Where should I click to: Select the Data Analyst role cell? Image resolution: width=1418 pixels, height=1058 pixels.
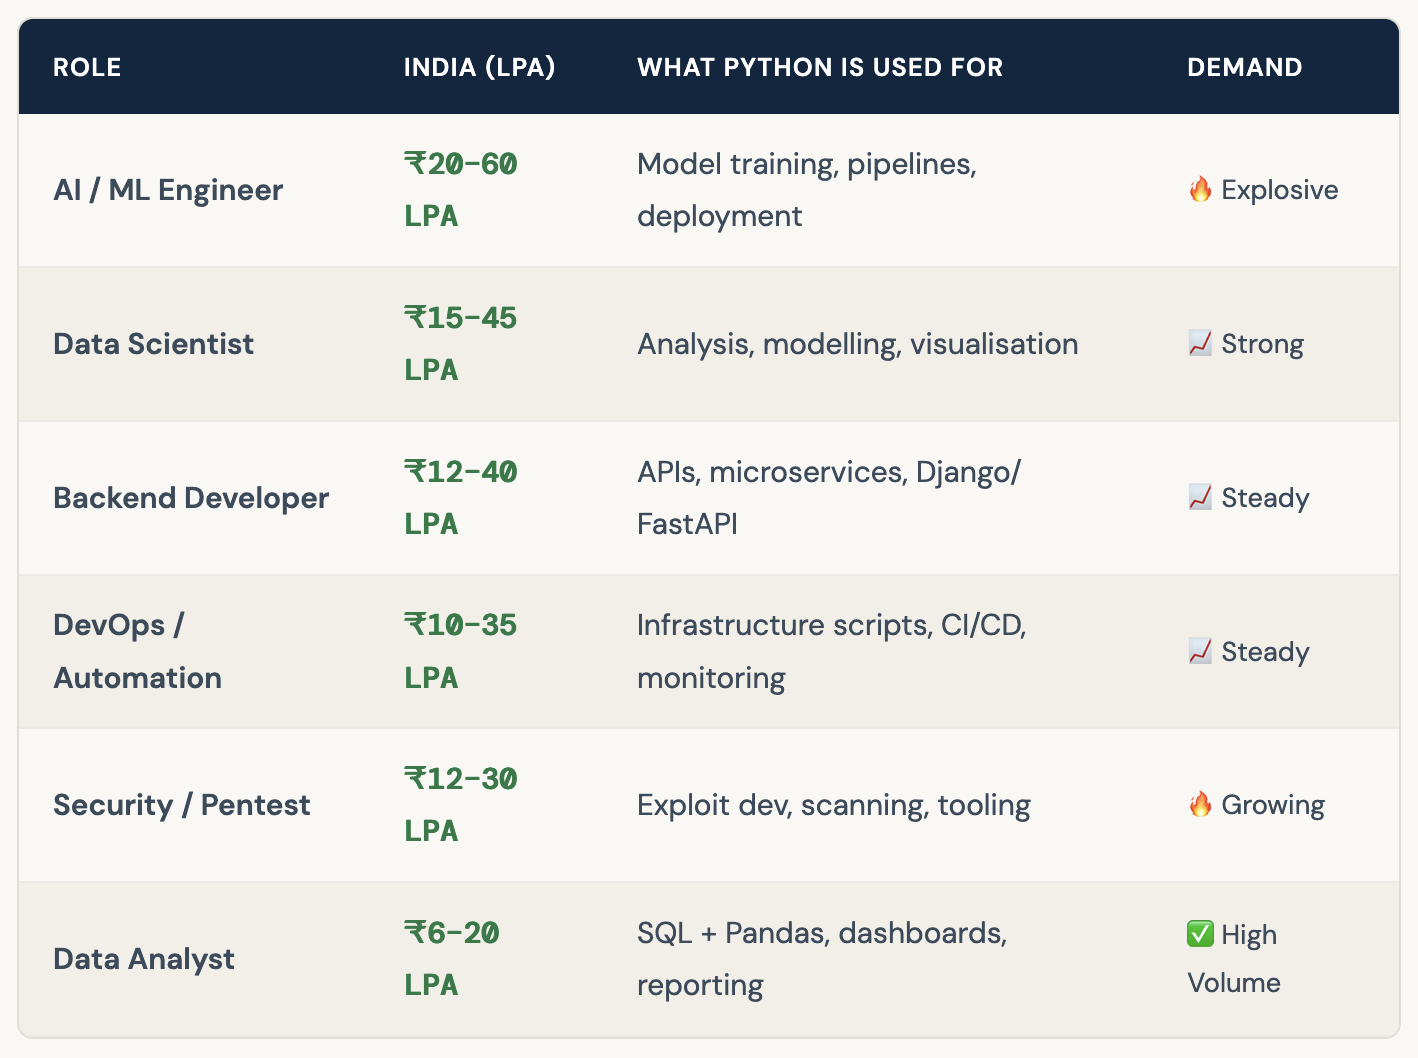tap(144, 959)
